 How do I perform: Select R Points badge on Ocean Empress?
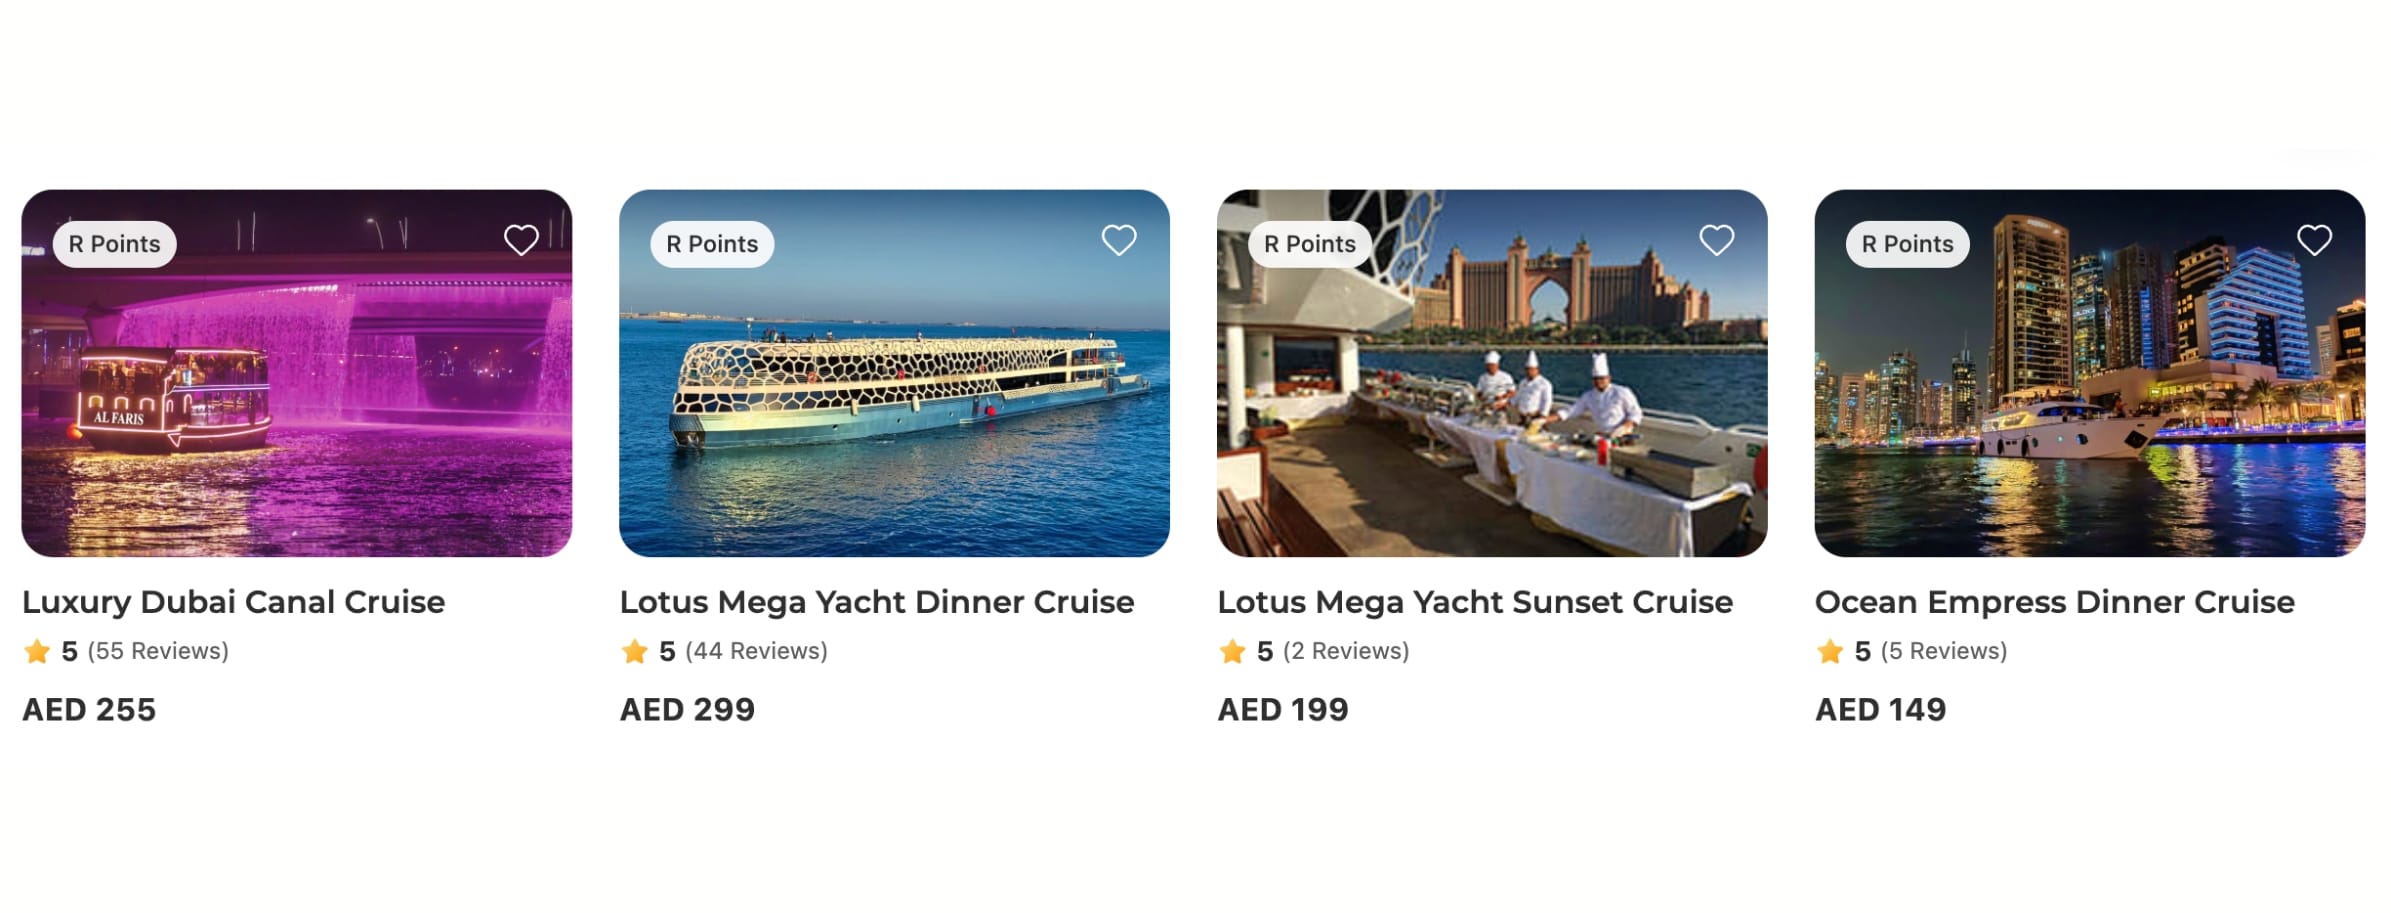(1907, 244)
